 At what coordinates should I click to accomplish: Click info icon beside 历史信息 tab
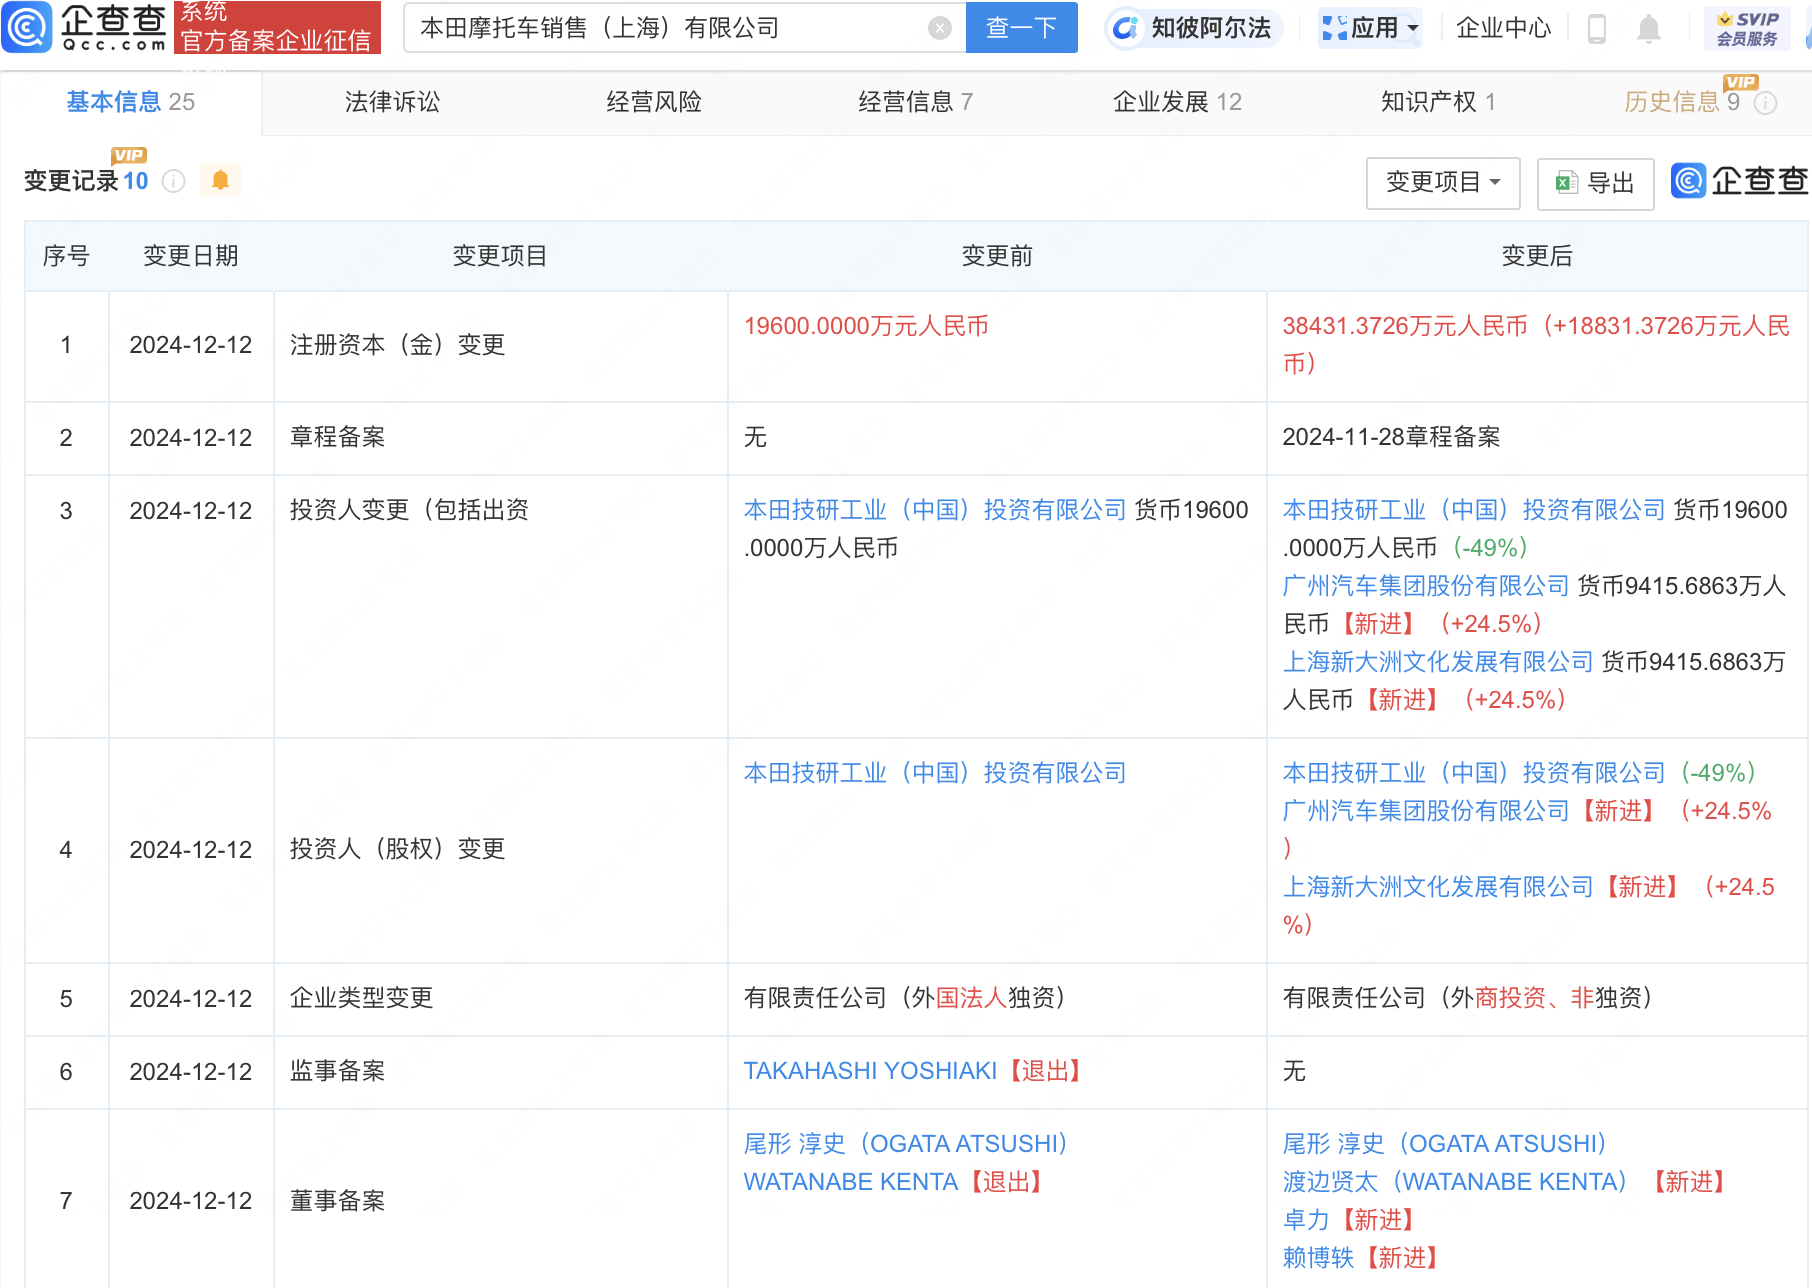tap(1766, 103)
